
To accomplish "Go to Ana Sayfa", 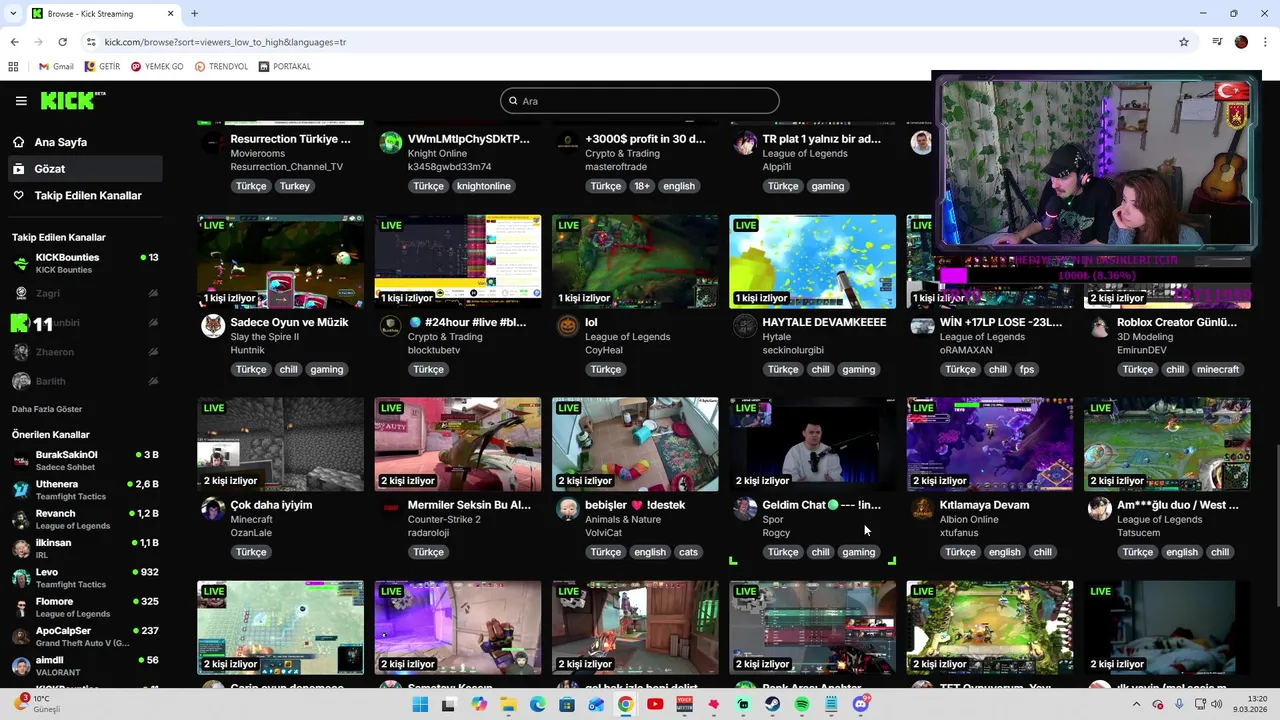I will [85, 142].
